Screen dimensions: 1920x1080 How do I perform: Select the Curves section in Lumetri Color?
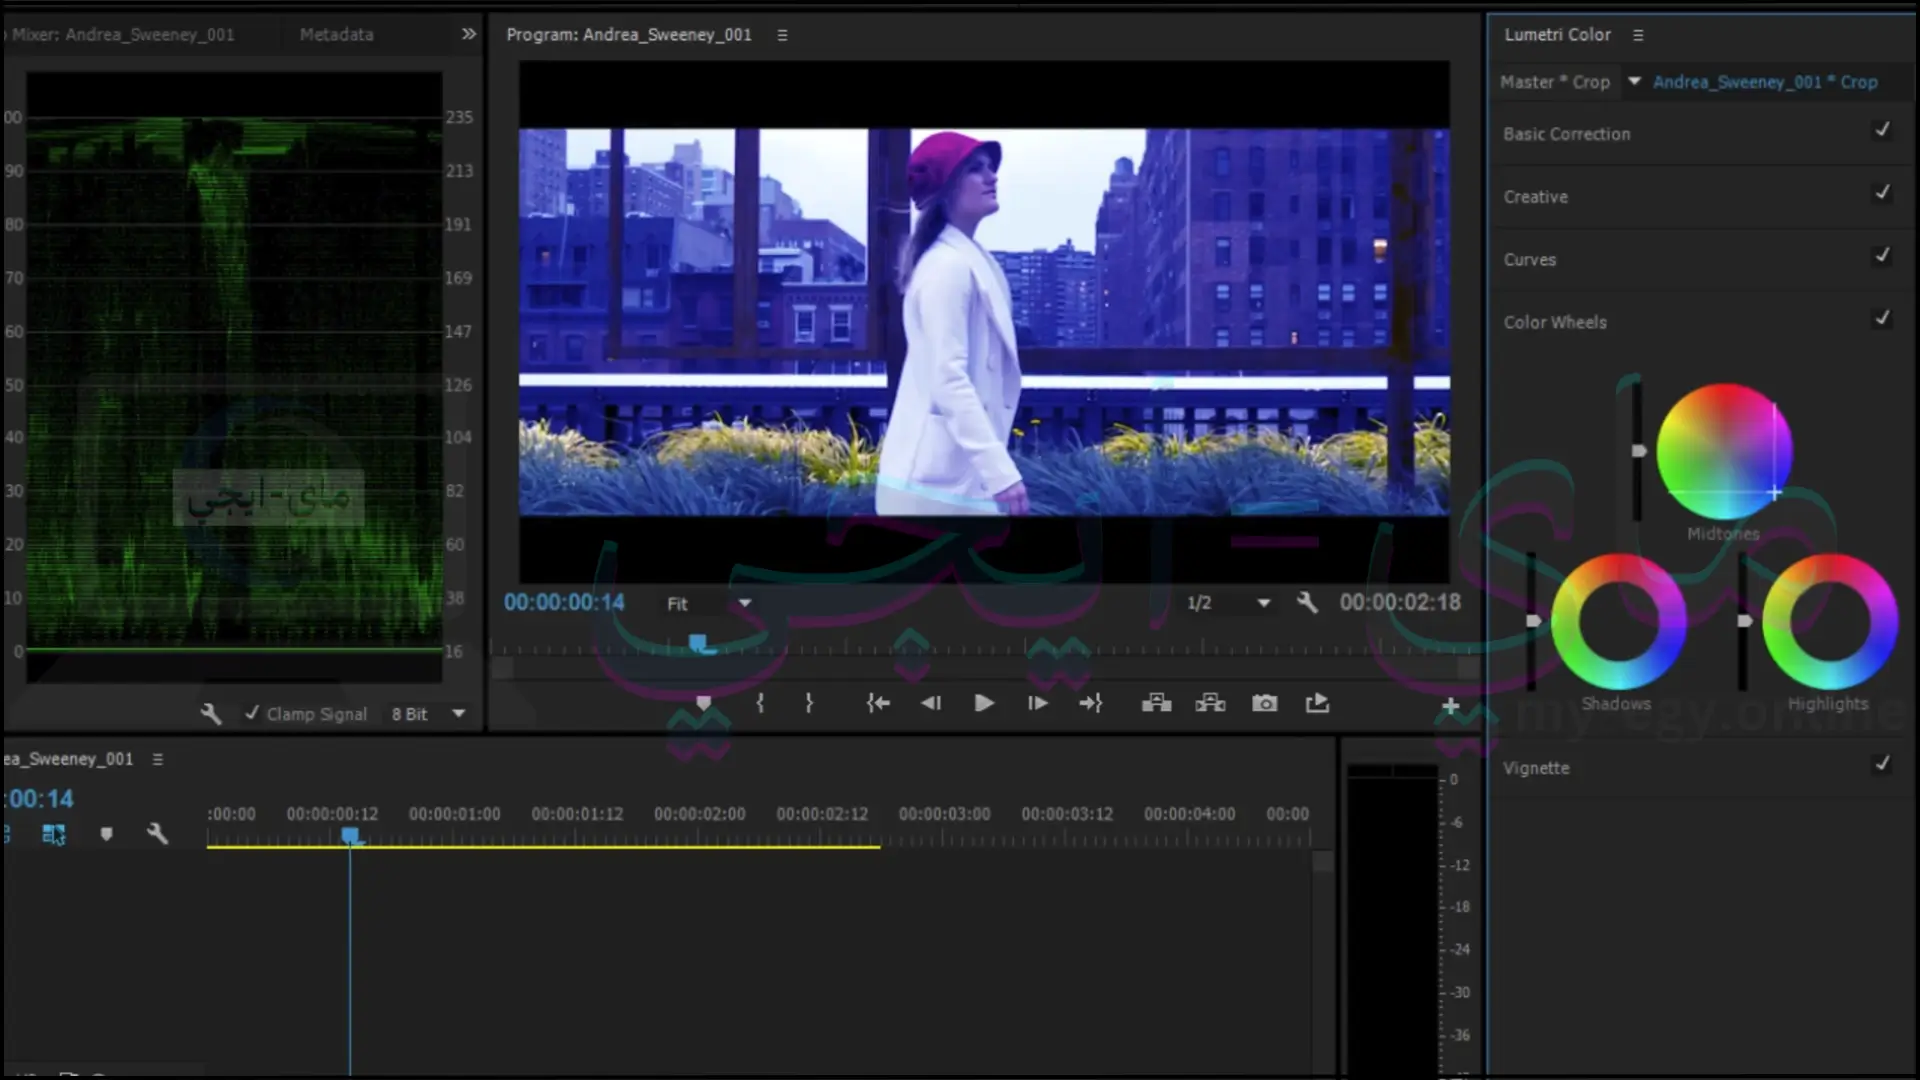1530,258
